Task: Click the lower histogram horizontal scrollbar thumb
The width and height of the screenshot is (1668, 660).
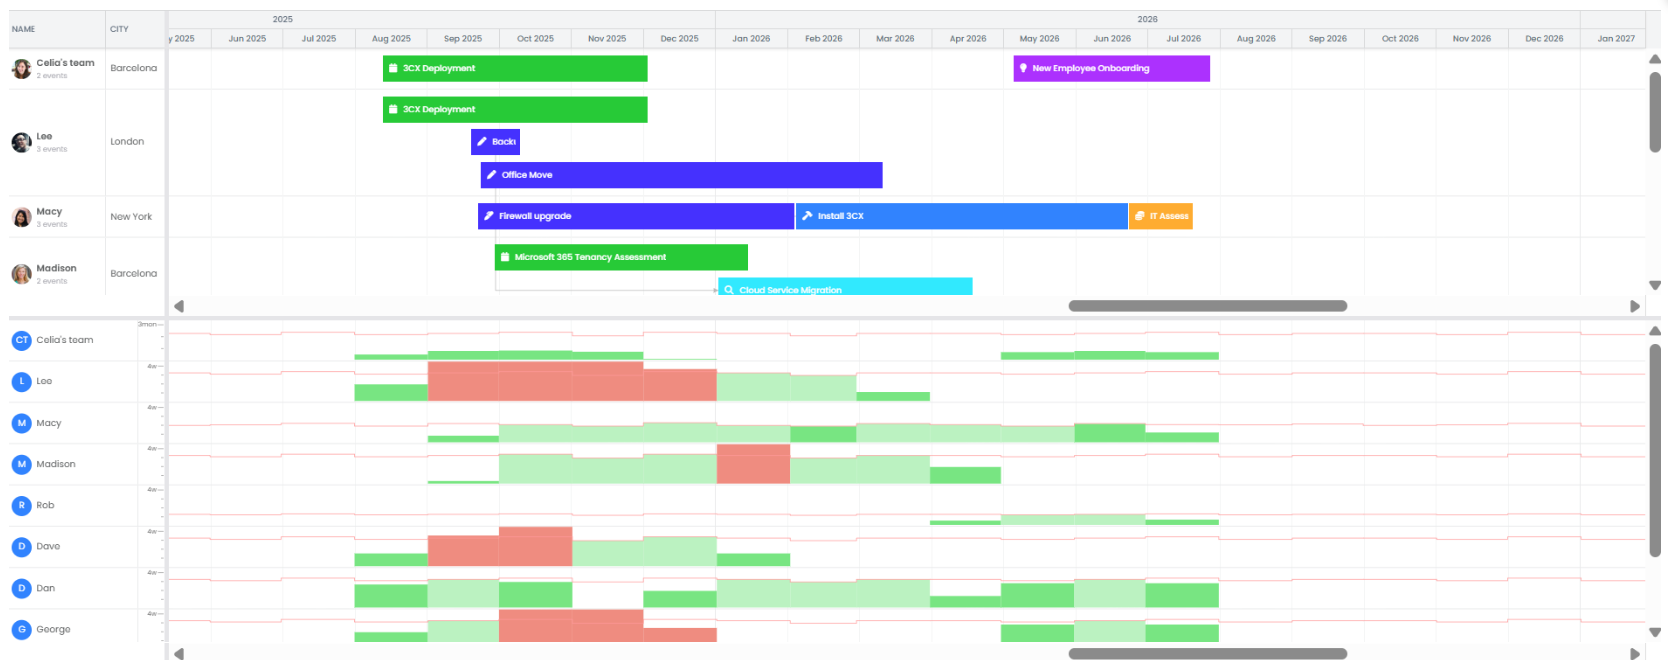Action: tap(1208, 654)
